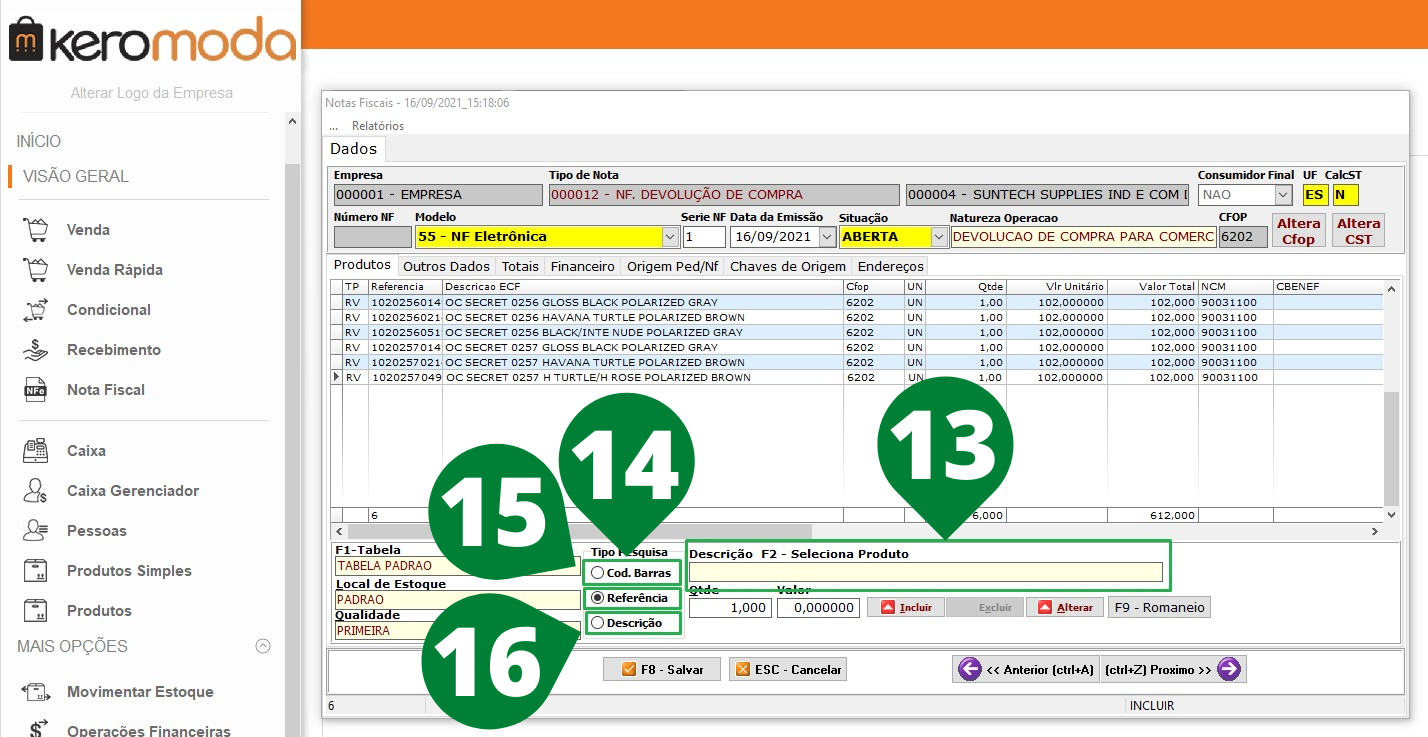Select the Produtos Simples box icon
Screen dimensions: 1428x737
click(x=36, y=571)
